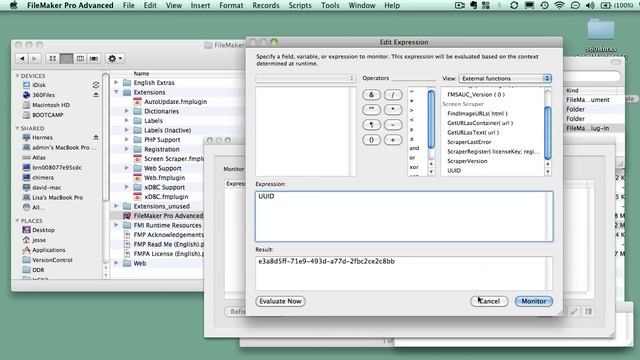Screen dimensions: 640x360
Task: Open the Records menu
Action: [266, 5]
